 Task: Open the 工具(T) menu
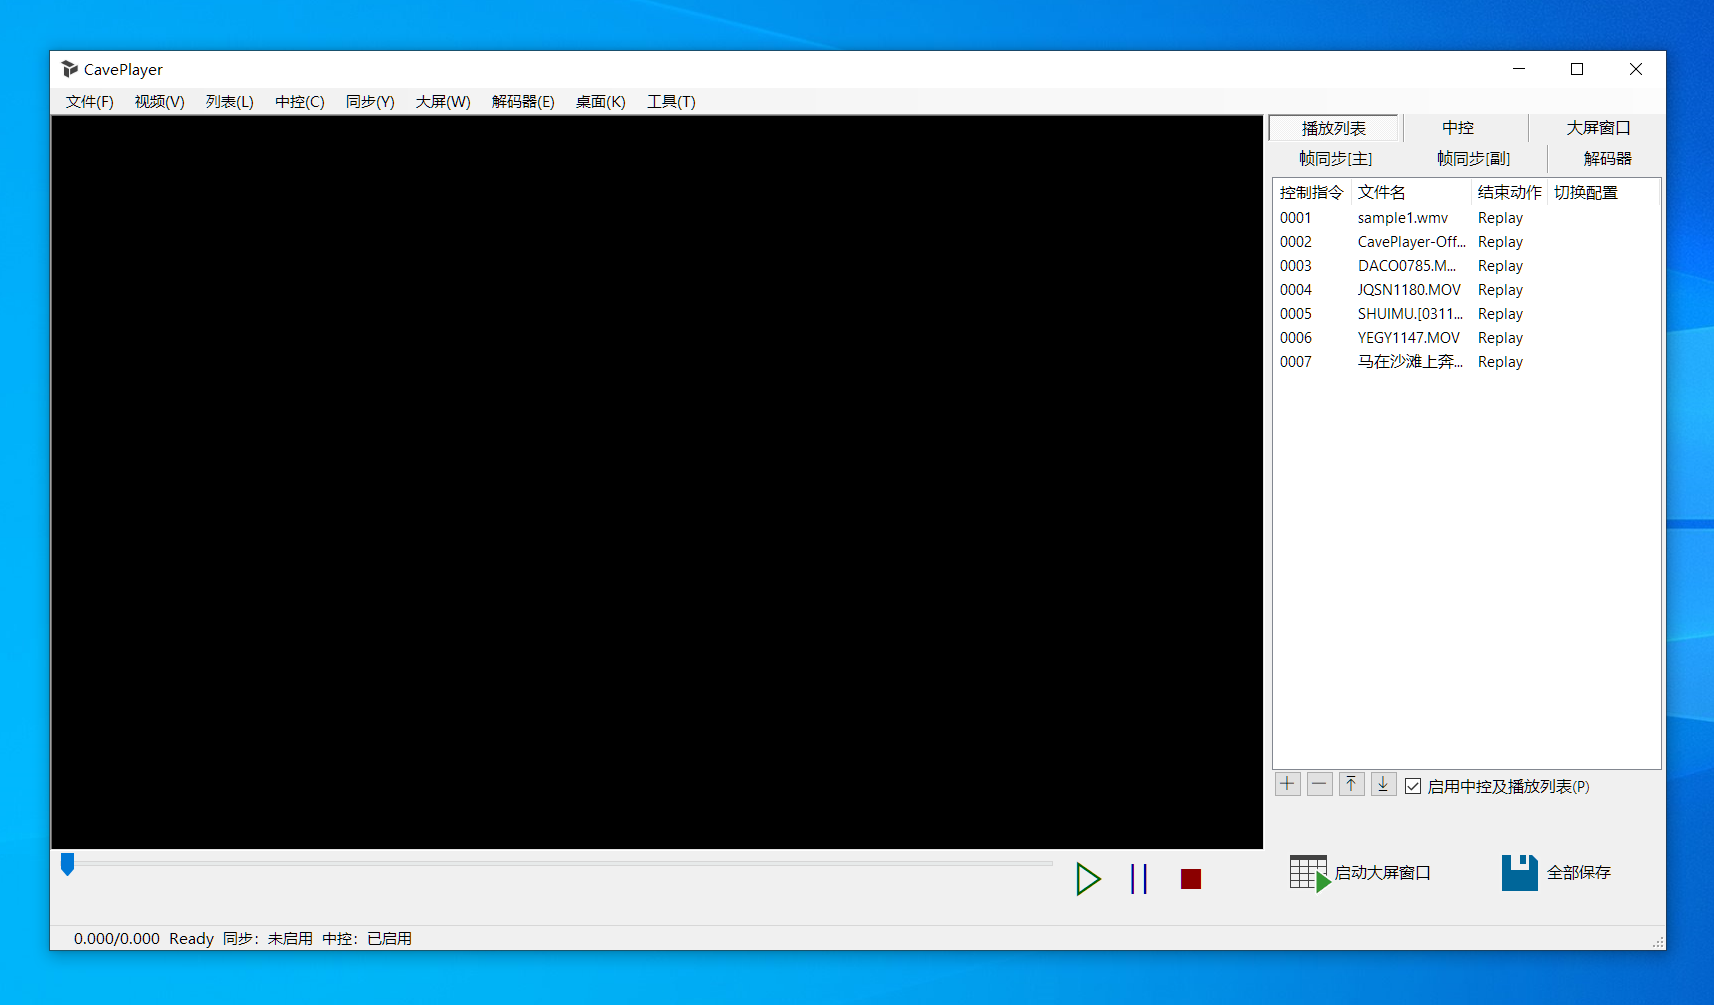671,102
